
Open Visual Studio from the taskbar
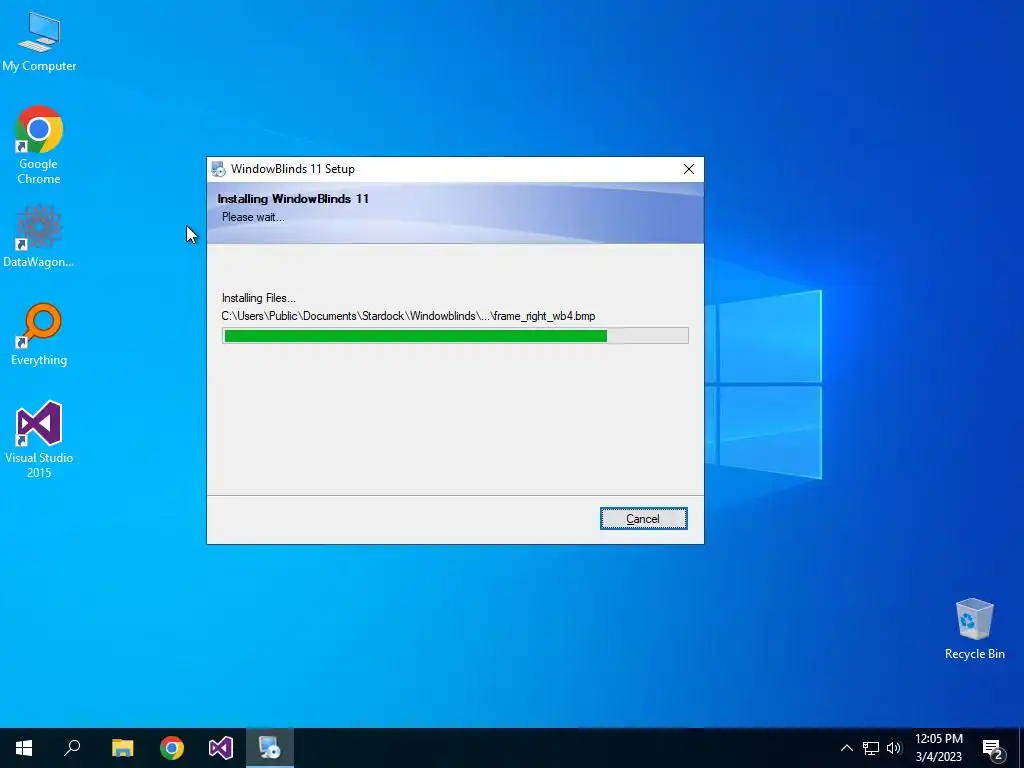[221, 748]
